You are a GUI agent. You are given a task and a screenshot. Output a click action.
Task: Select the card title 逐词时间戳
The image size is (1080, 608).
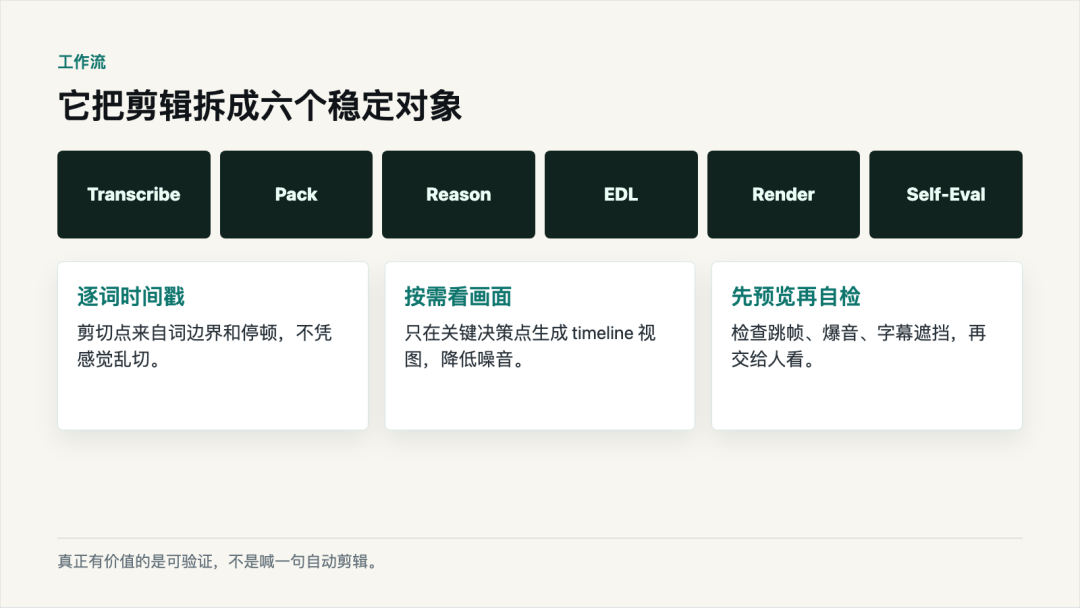131,297
